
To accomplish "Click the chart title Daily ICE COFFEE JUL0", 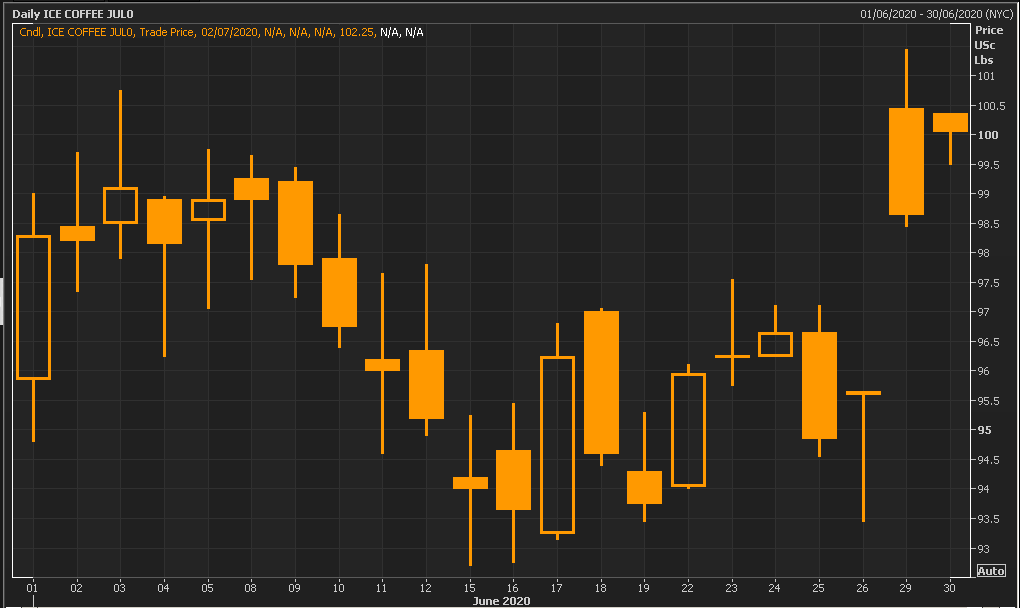I will 73,14.
